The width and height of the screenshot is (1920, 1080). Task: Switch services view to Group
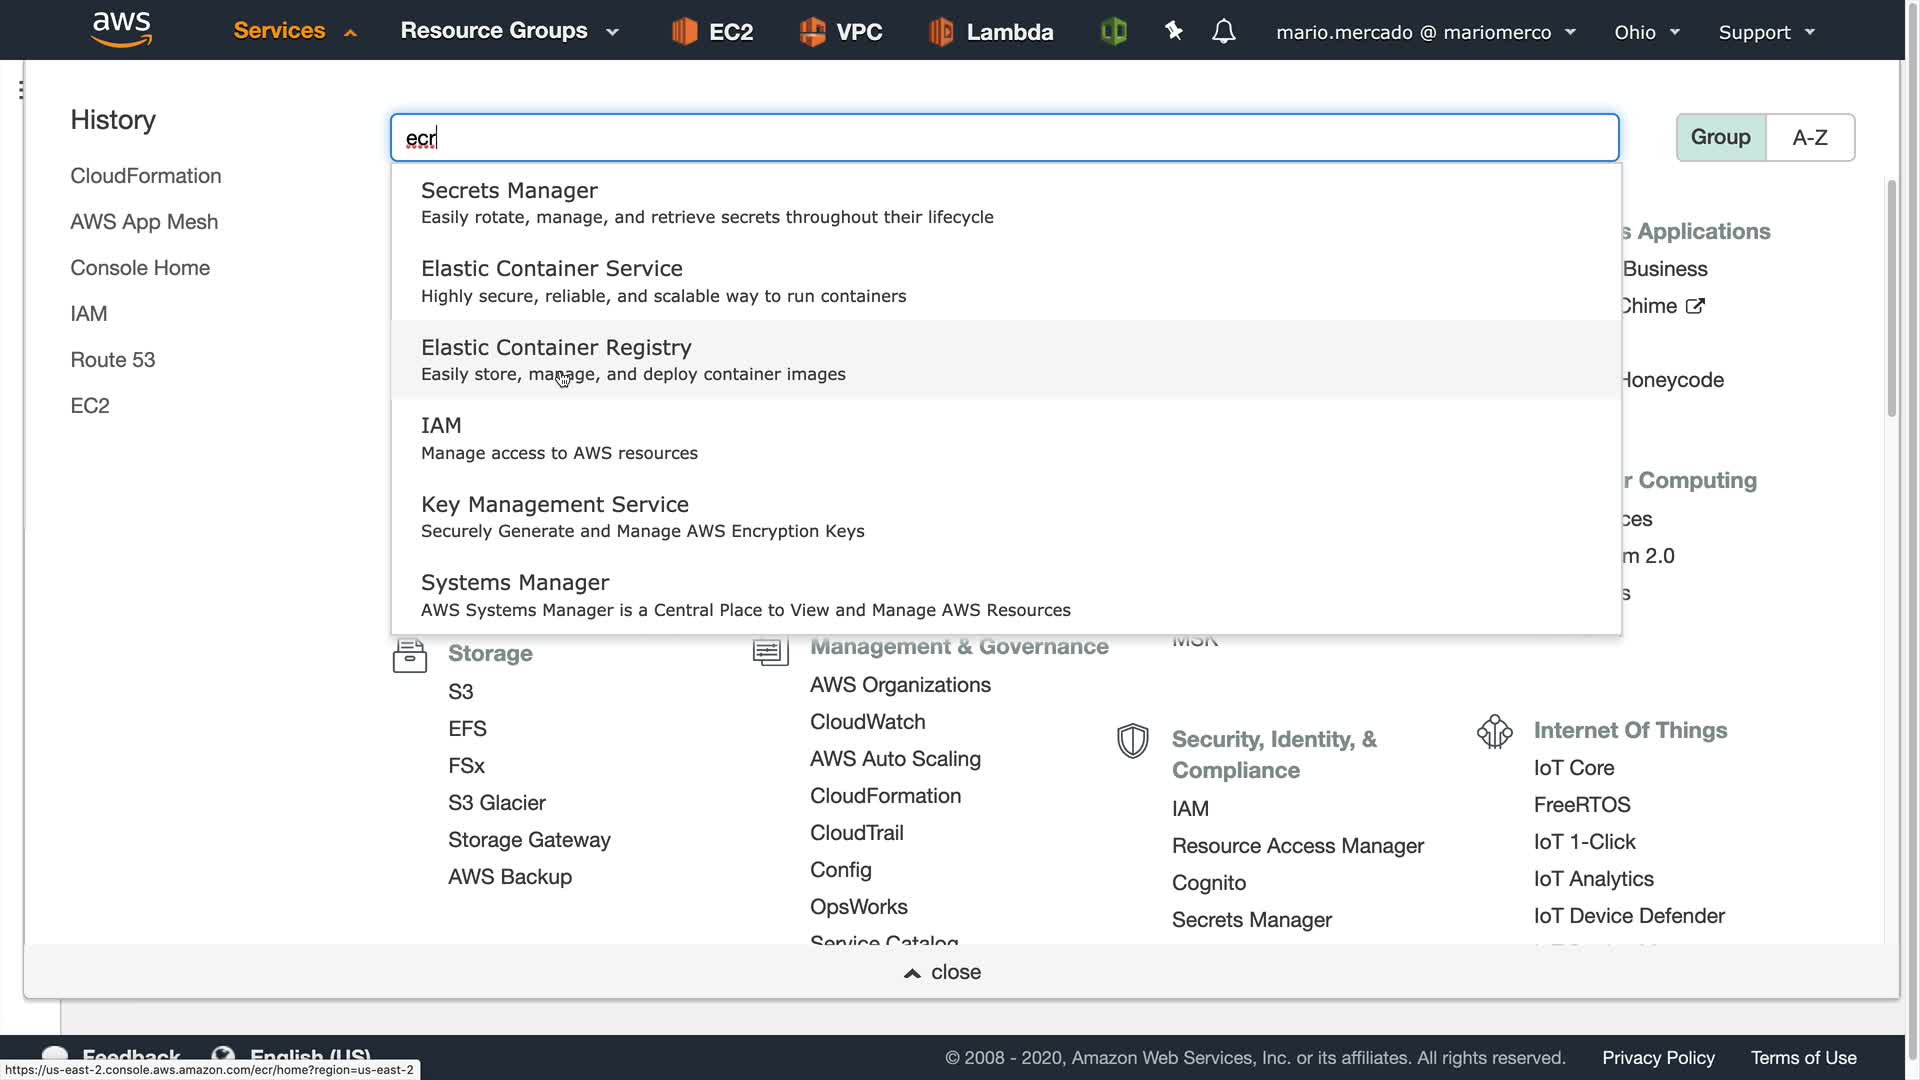coord(1720,137)
